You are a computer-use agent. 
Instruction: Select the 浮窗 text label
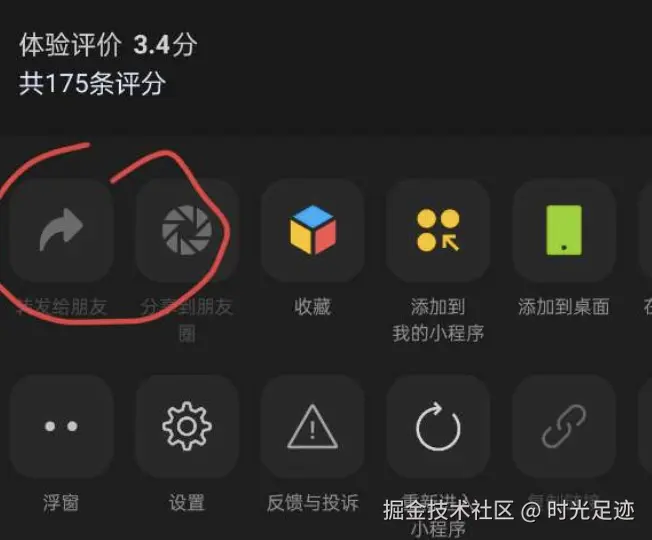point(61,502)
